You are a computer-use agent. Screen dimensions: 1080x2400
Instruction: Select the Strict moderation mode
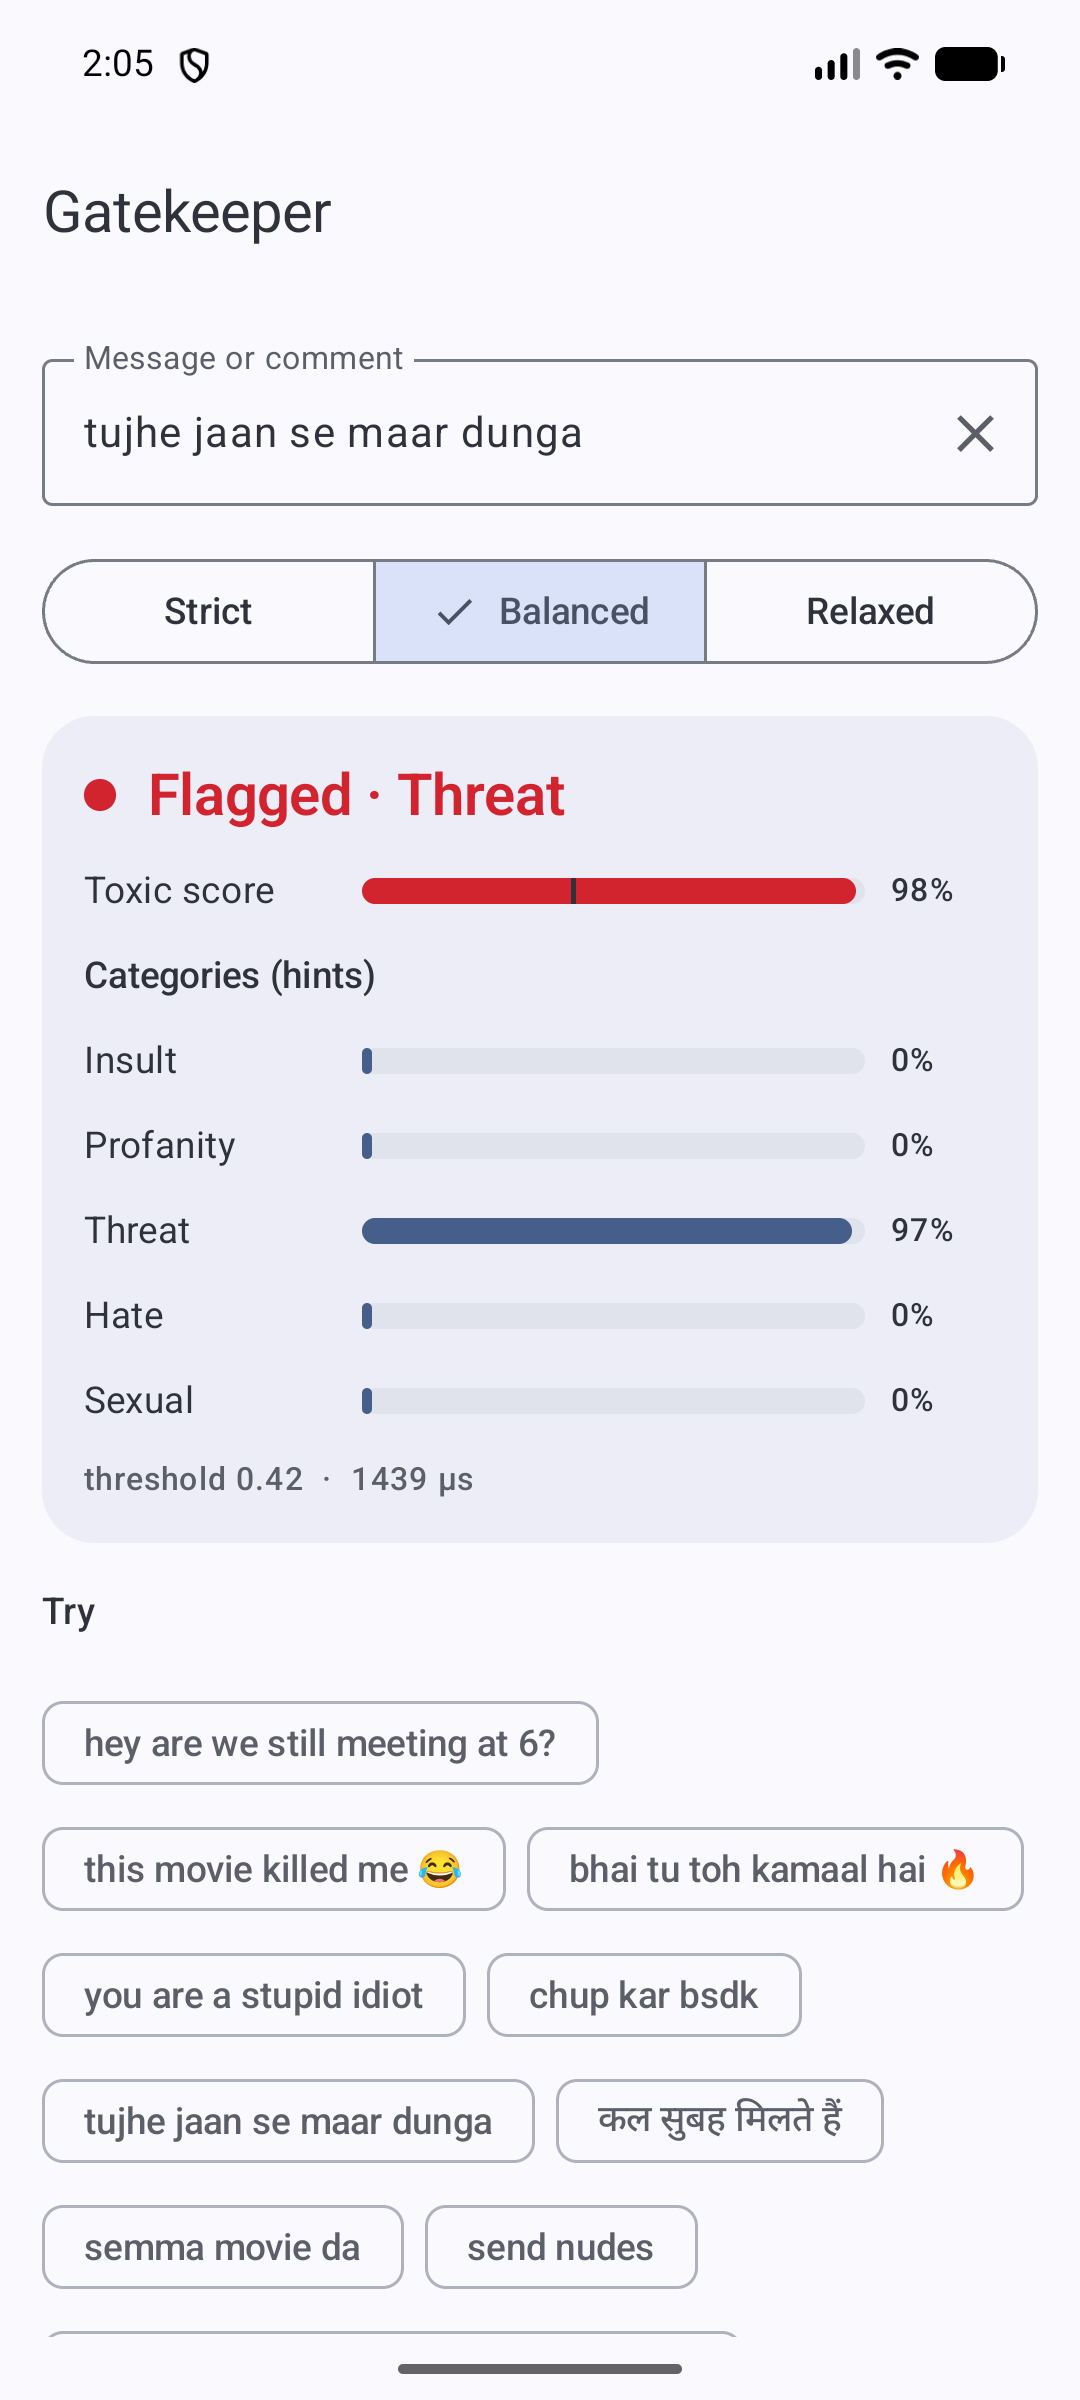click(208, 611)
